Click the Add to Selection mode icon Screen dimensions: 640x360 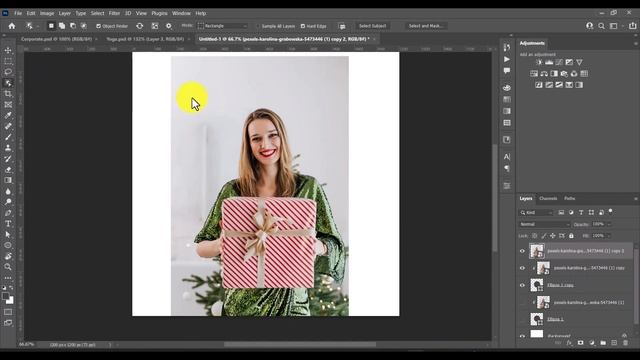click(x=62, y=26)
